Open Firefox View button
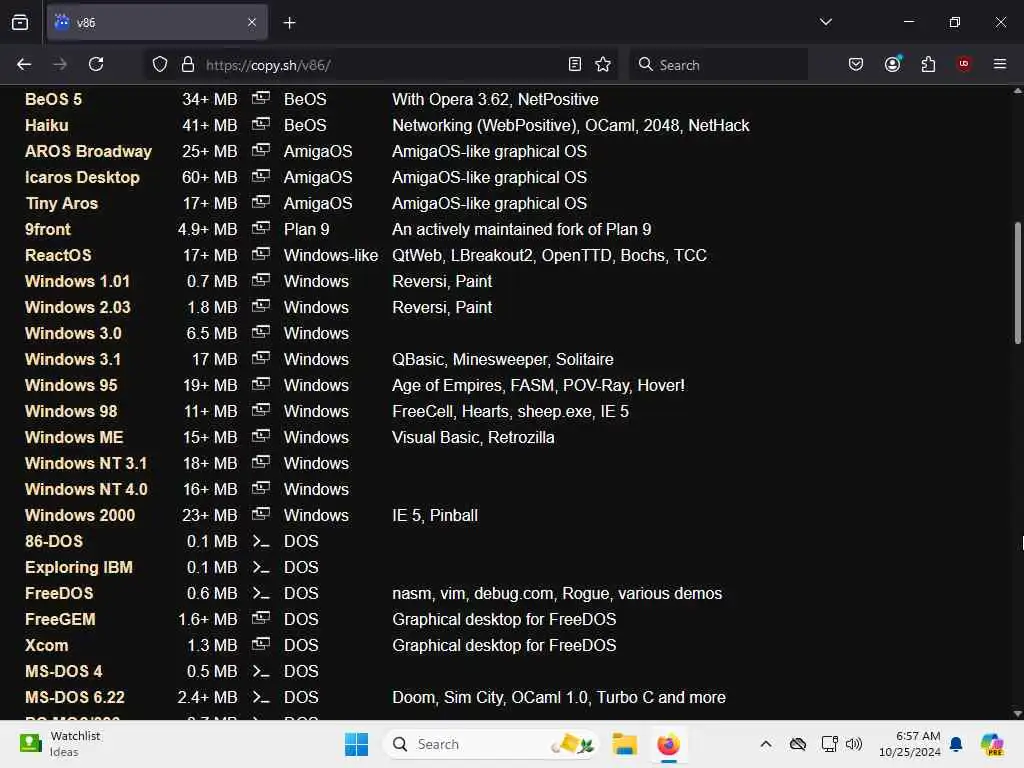 click(x=20, y=22)
